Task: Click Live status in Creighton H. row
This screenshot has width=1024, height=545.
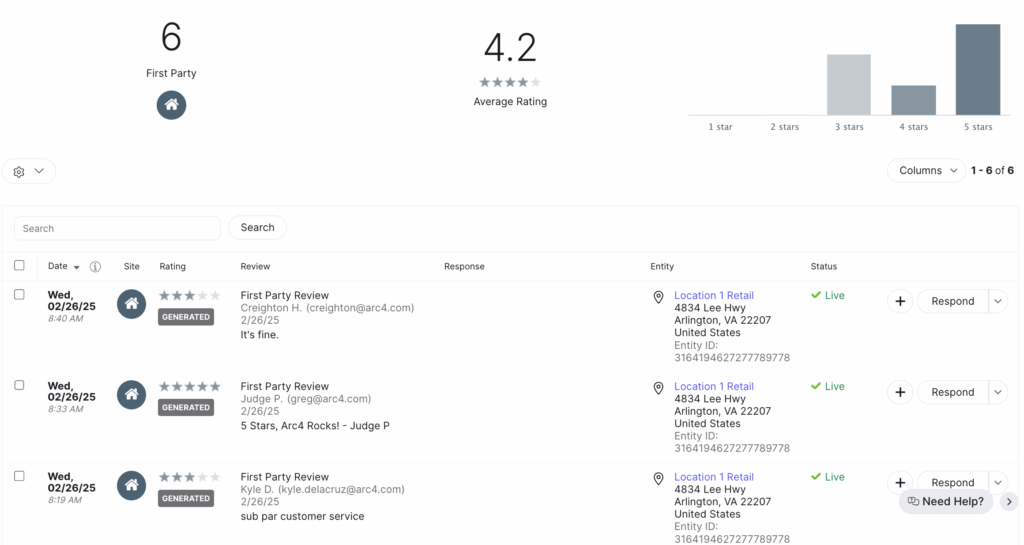Action: click(827, 295)
